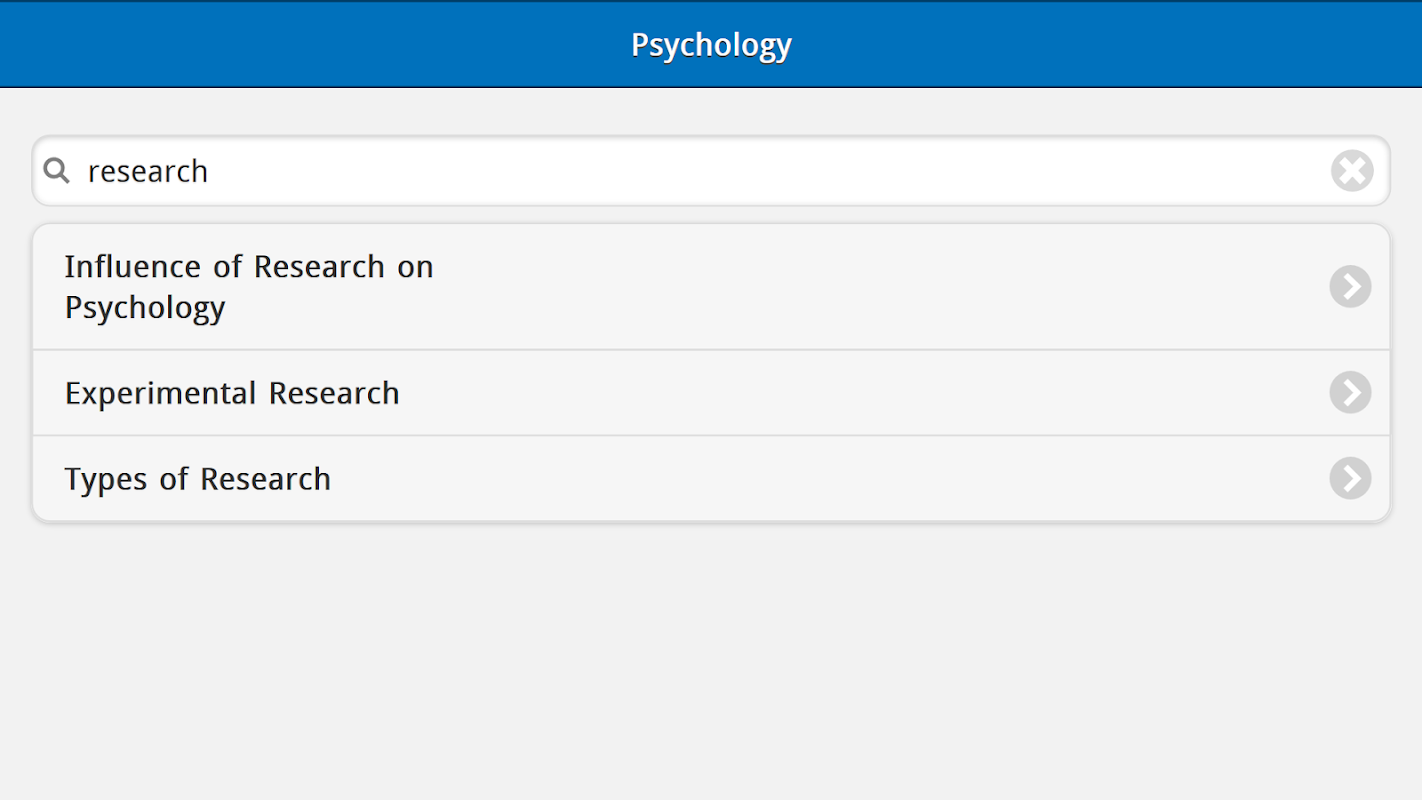The image size is (1422, 800).
Task: Click the blank blue header area left of title
Action: (x=300, y=45)
